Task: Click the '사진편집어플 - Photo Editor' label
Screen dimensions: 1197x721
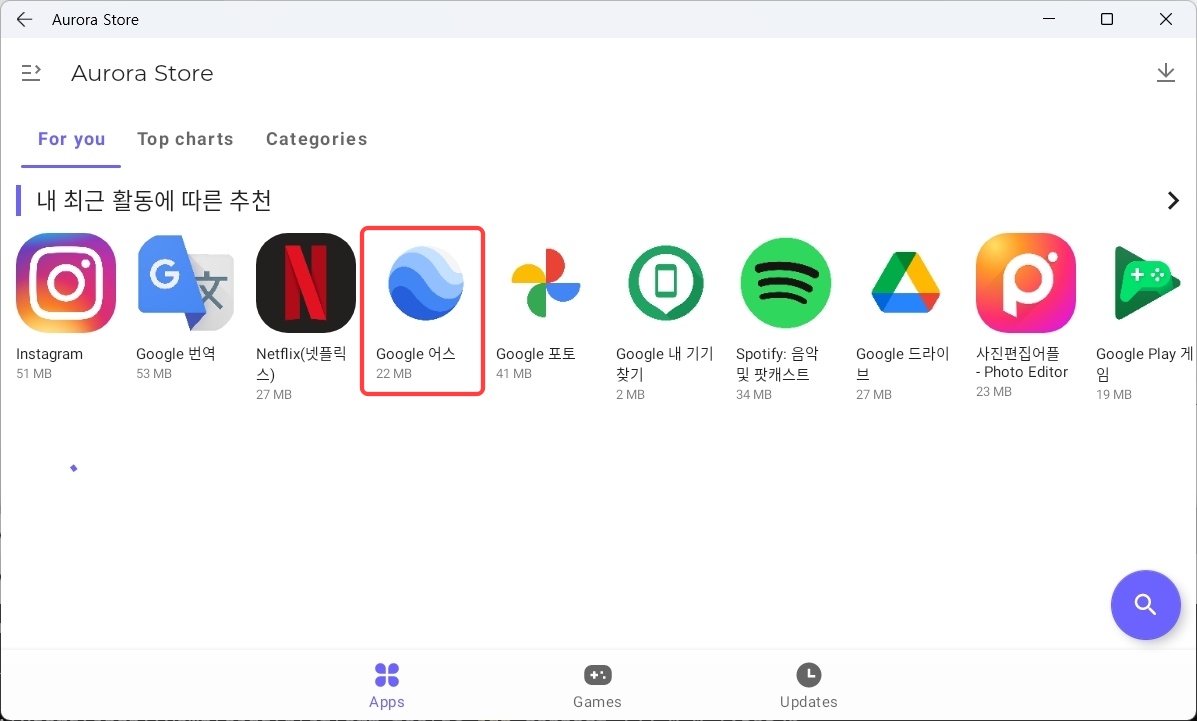Action: (1022, 362)
